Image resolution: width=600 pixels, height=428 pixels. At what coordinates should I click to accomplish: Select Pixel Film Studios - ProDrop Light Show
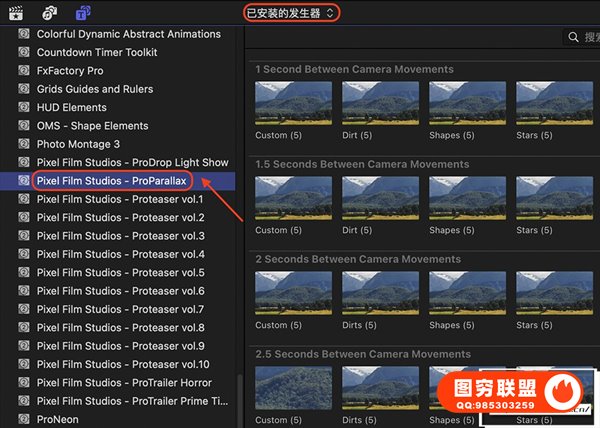132,163
